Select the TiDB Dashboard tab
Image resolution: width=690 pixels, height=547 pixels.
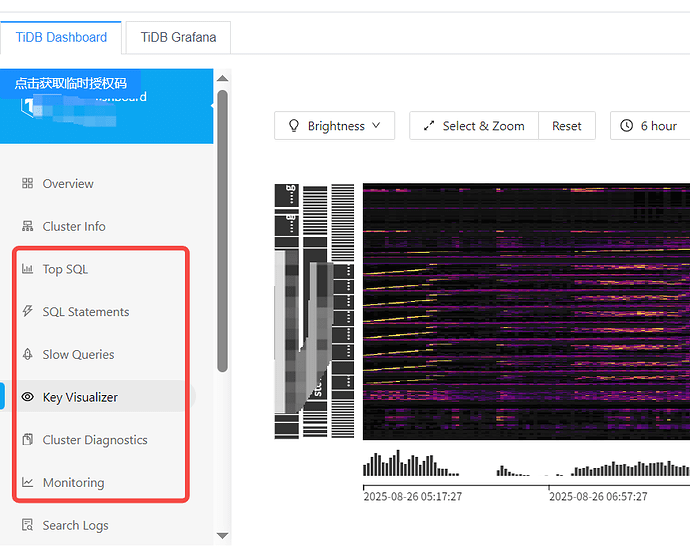point(61,38)
